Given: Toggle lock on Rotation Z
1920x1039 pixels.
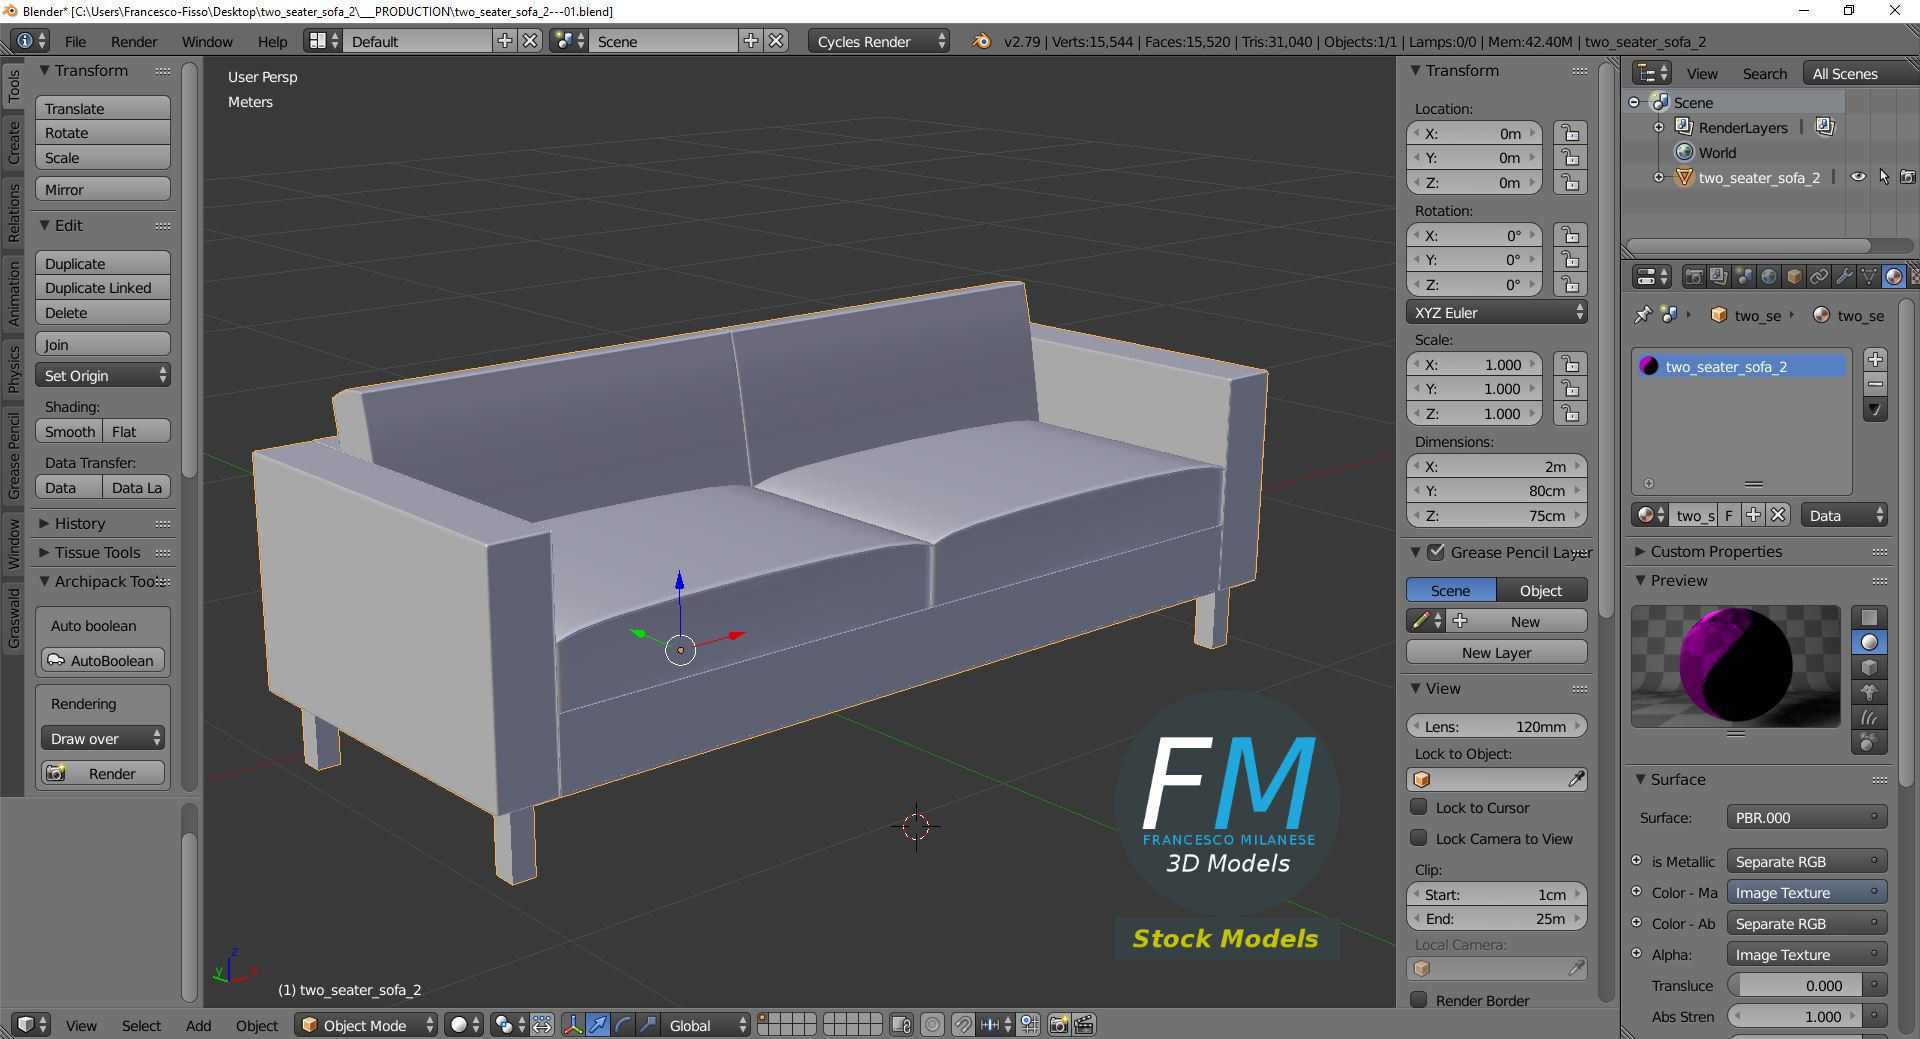Looking at the screenshot, I should click(1571, 284).
